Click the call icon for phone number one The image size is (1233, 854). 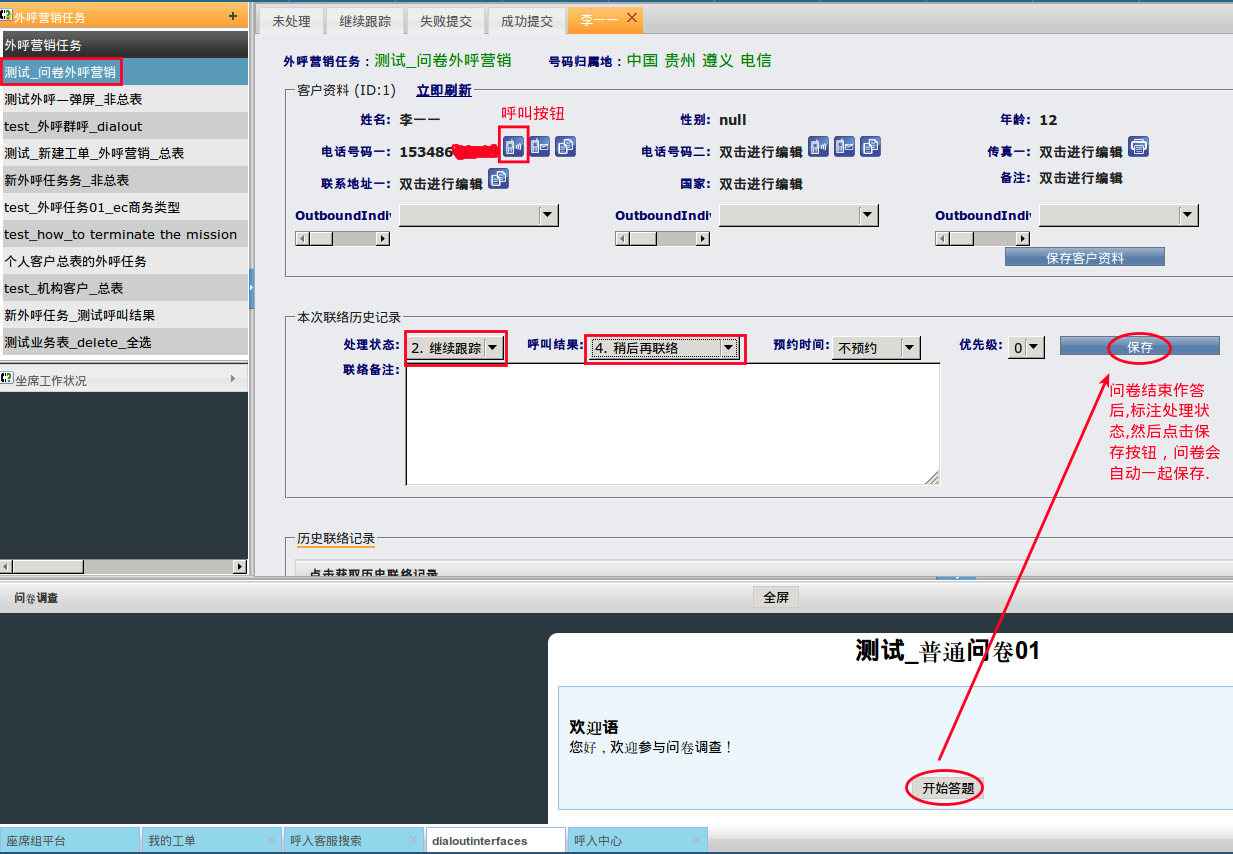[513, 148]
